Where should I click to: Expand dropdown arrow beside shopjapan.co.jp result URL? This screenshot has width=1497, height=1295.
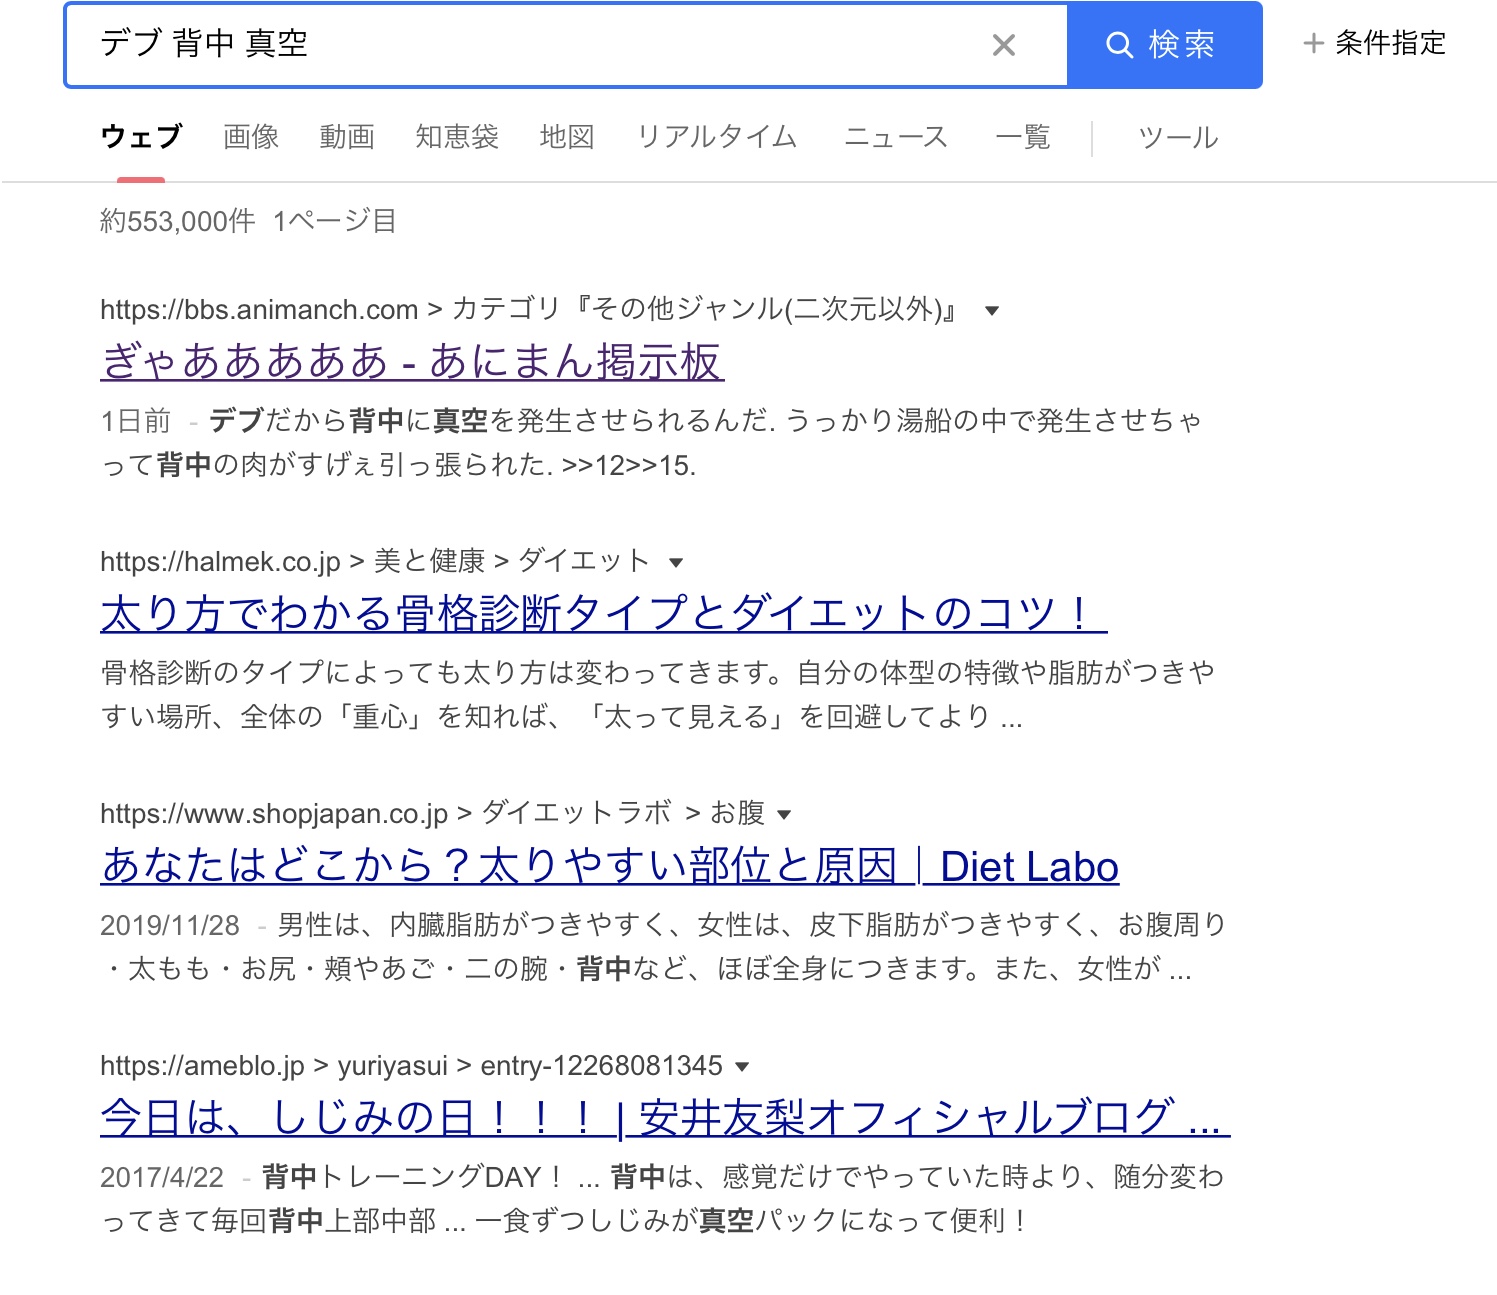click(x=784, y=815)
